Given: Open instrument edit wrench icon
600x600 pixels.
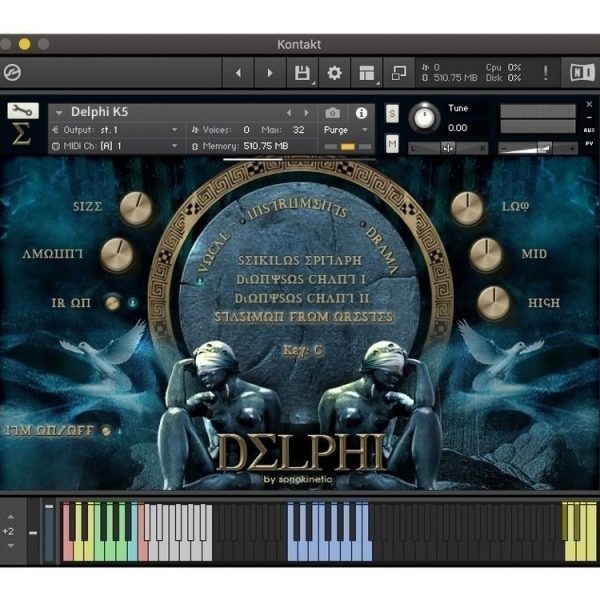Looking at the screenshot, I should [x=23, y=111].
